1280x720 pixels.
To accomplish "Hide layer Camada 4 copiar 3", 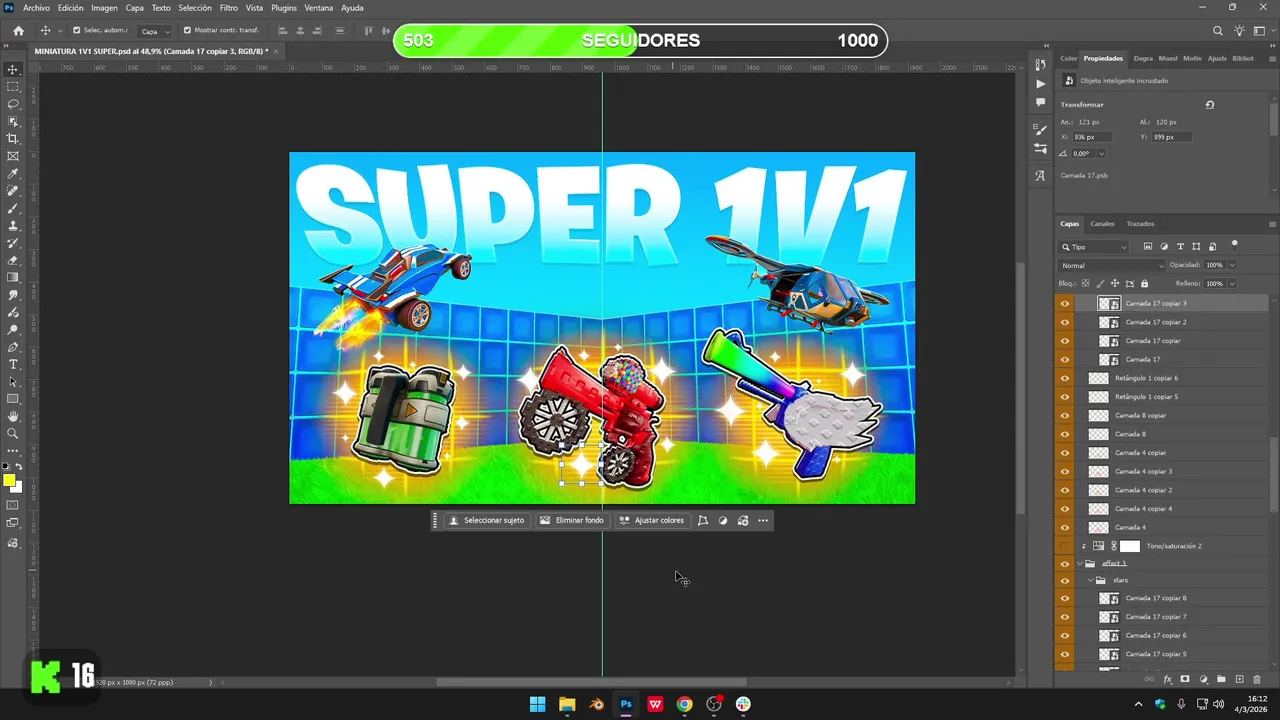I will [1064, 471].
